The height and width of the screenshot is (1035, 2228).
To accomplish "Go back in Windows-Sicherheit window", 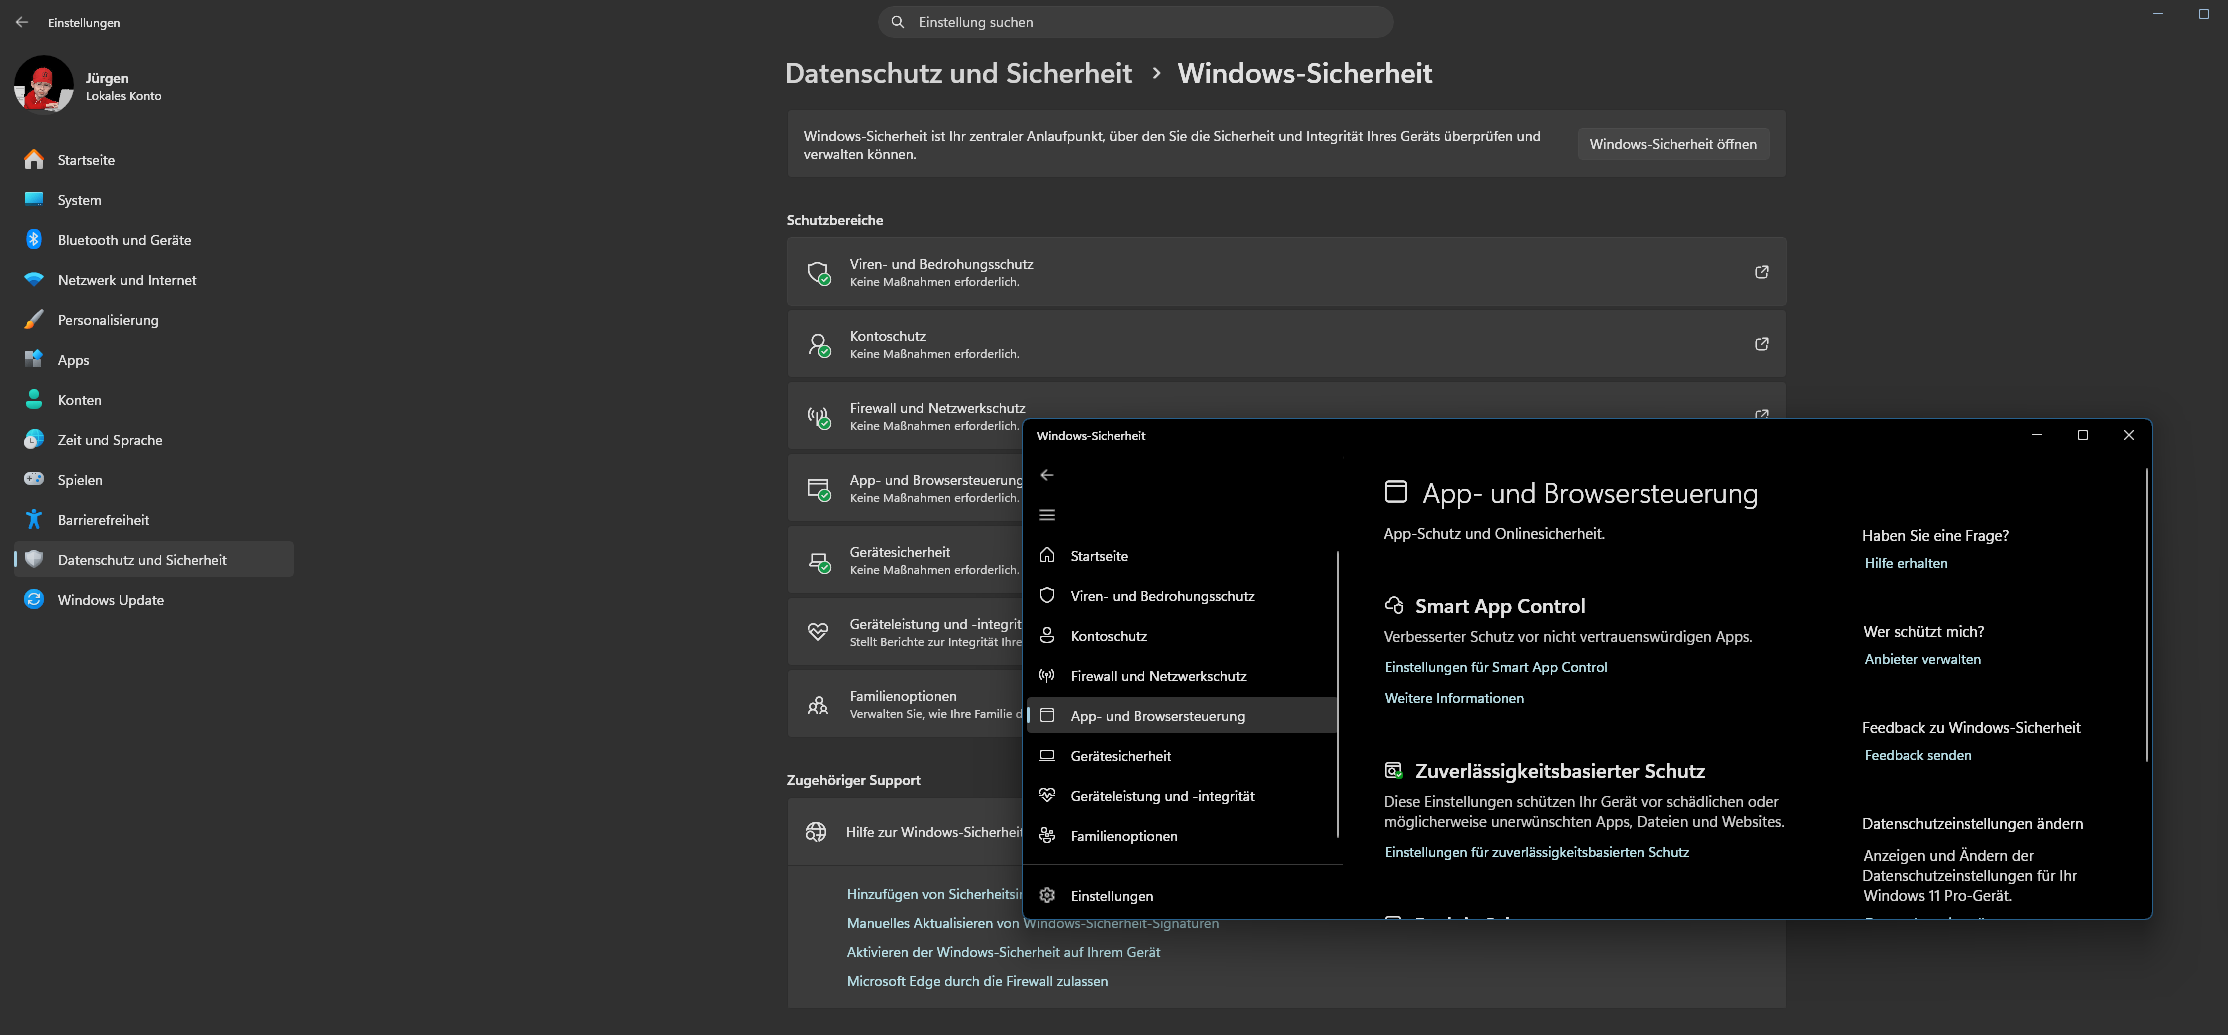I will click(1047, 475).
